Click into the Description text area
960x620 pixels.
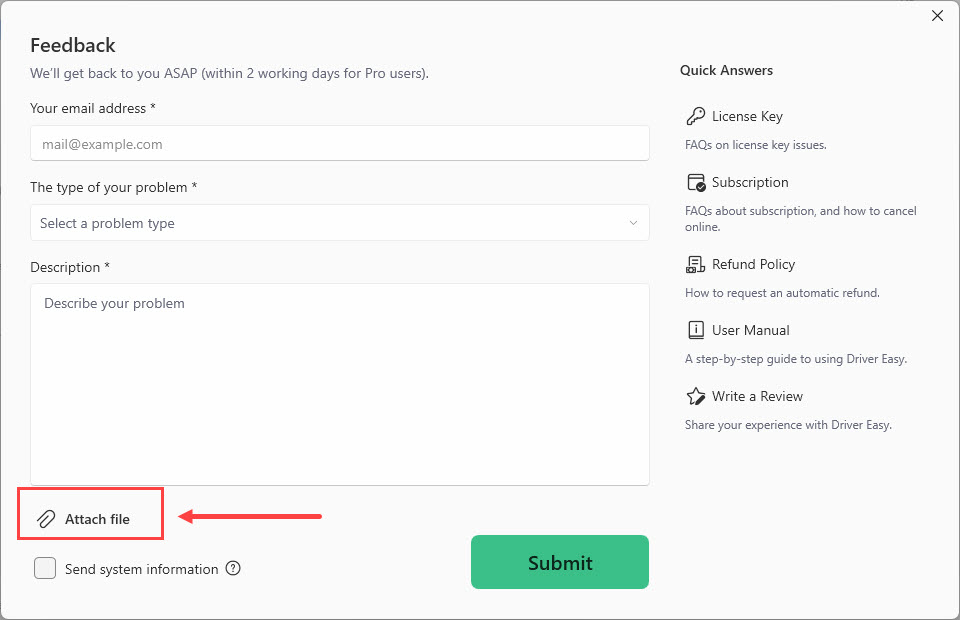click(340, 385)
